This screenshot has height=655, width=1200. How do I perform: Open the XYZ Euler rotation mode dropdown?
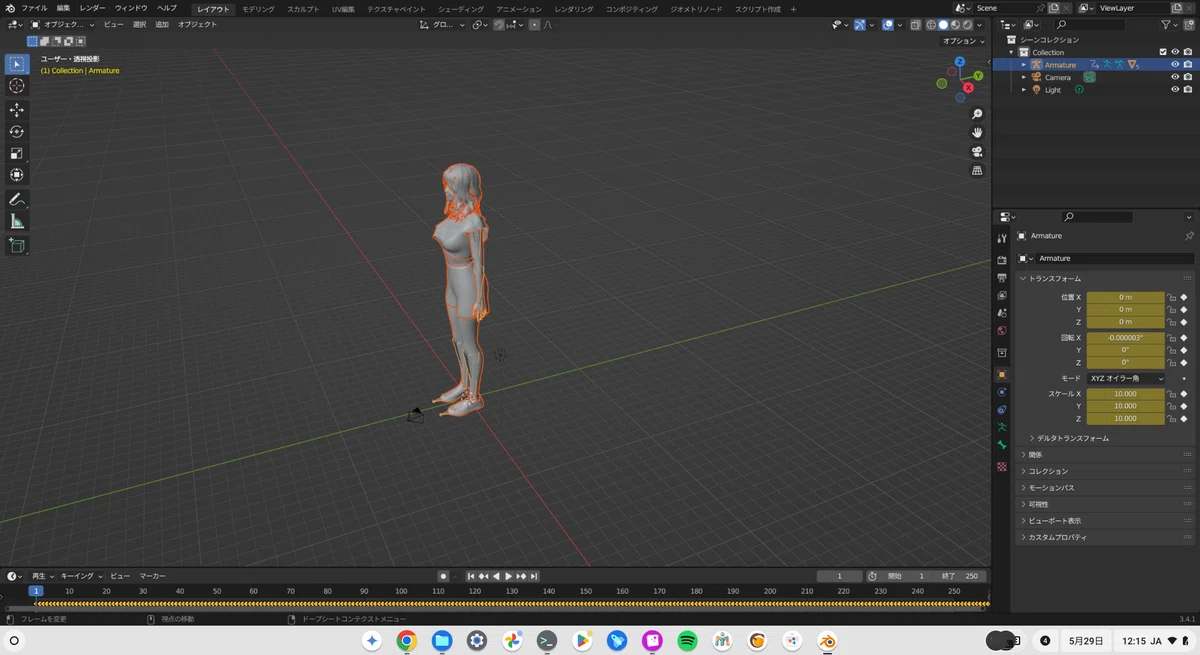click(x=1126, y=379)
